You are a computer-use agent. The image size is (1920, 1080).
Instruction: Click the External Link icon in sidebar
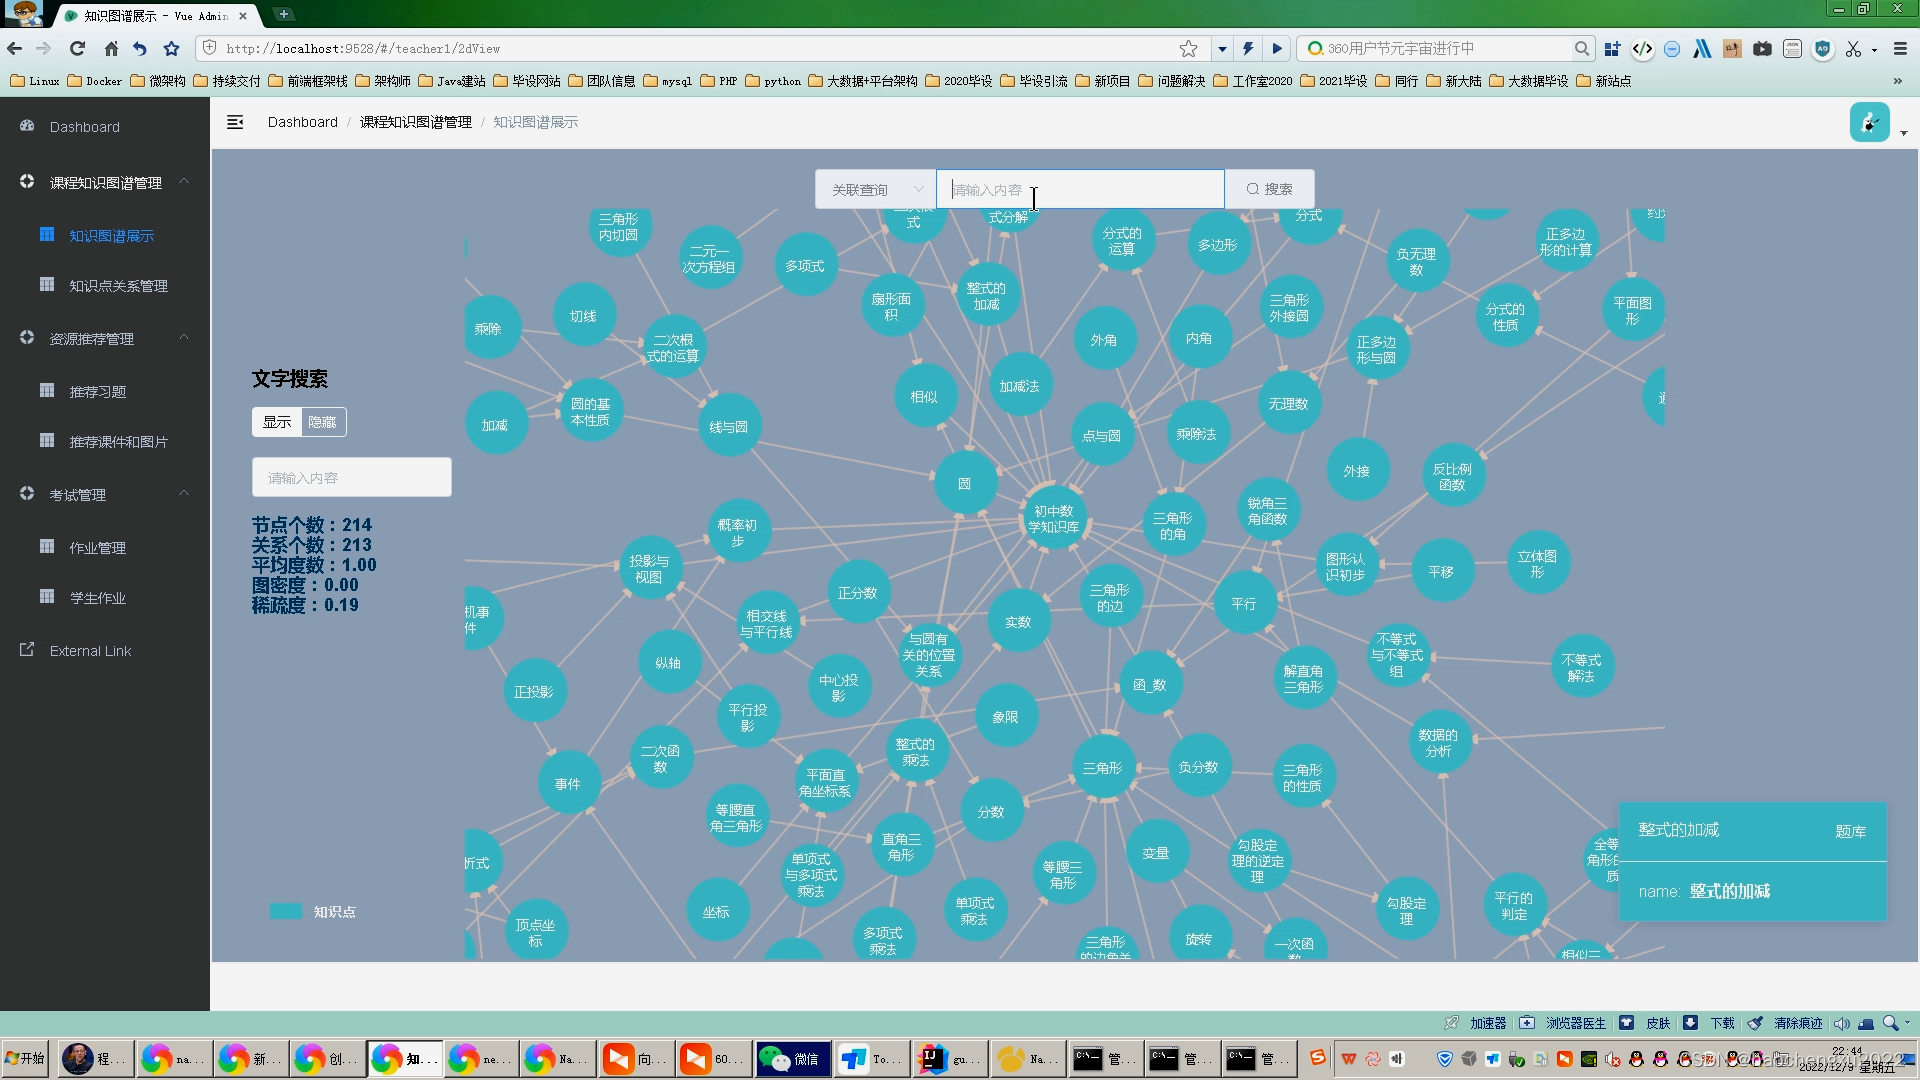coord(27,650)
